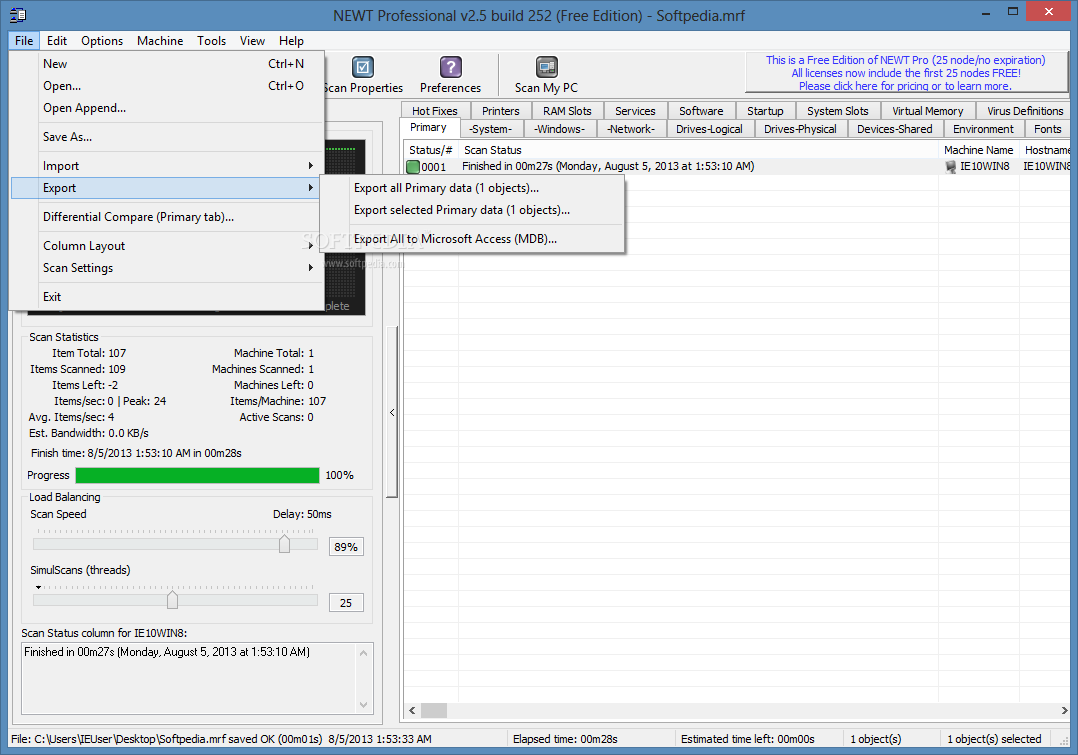1078x755 pixels.
Task: Open the Edit menu
Action: 56,41
